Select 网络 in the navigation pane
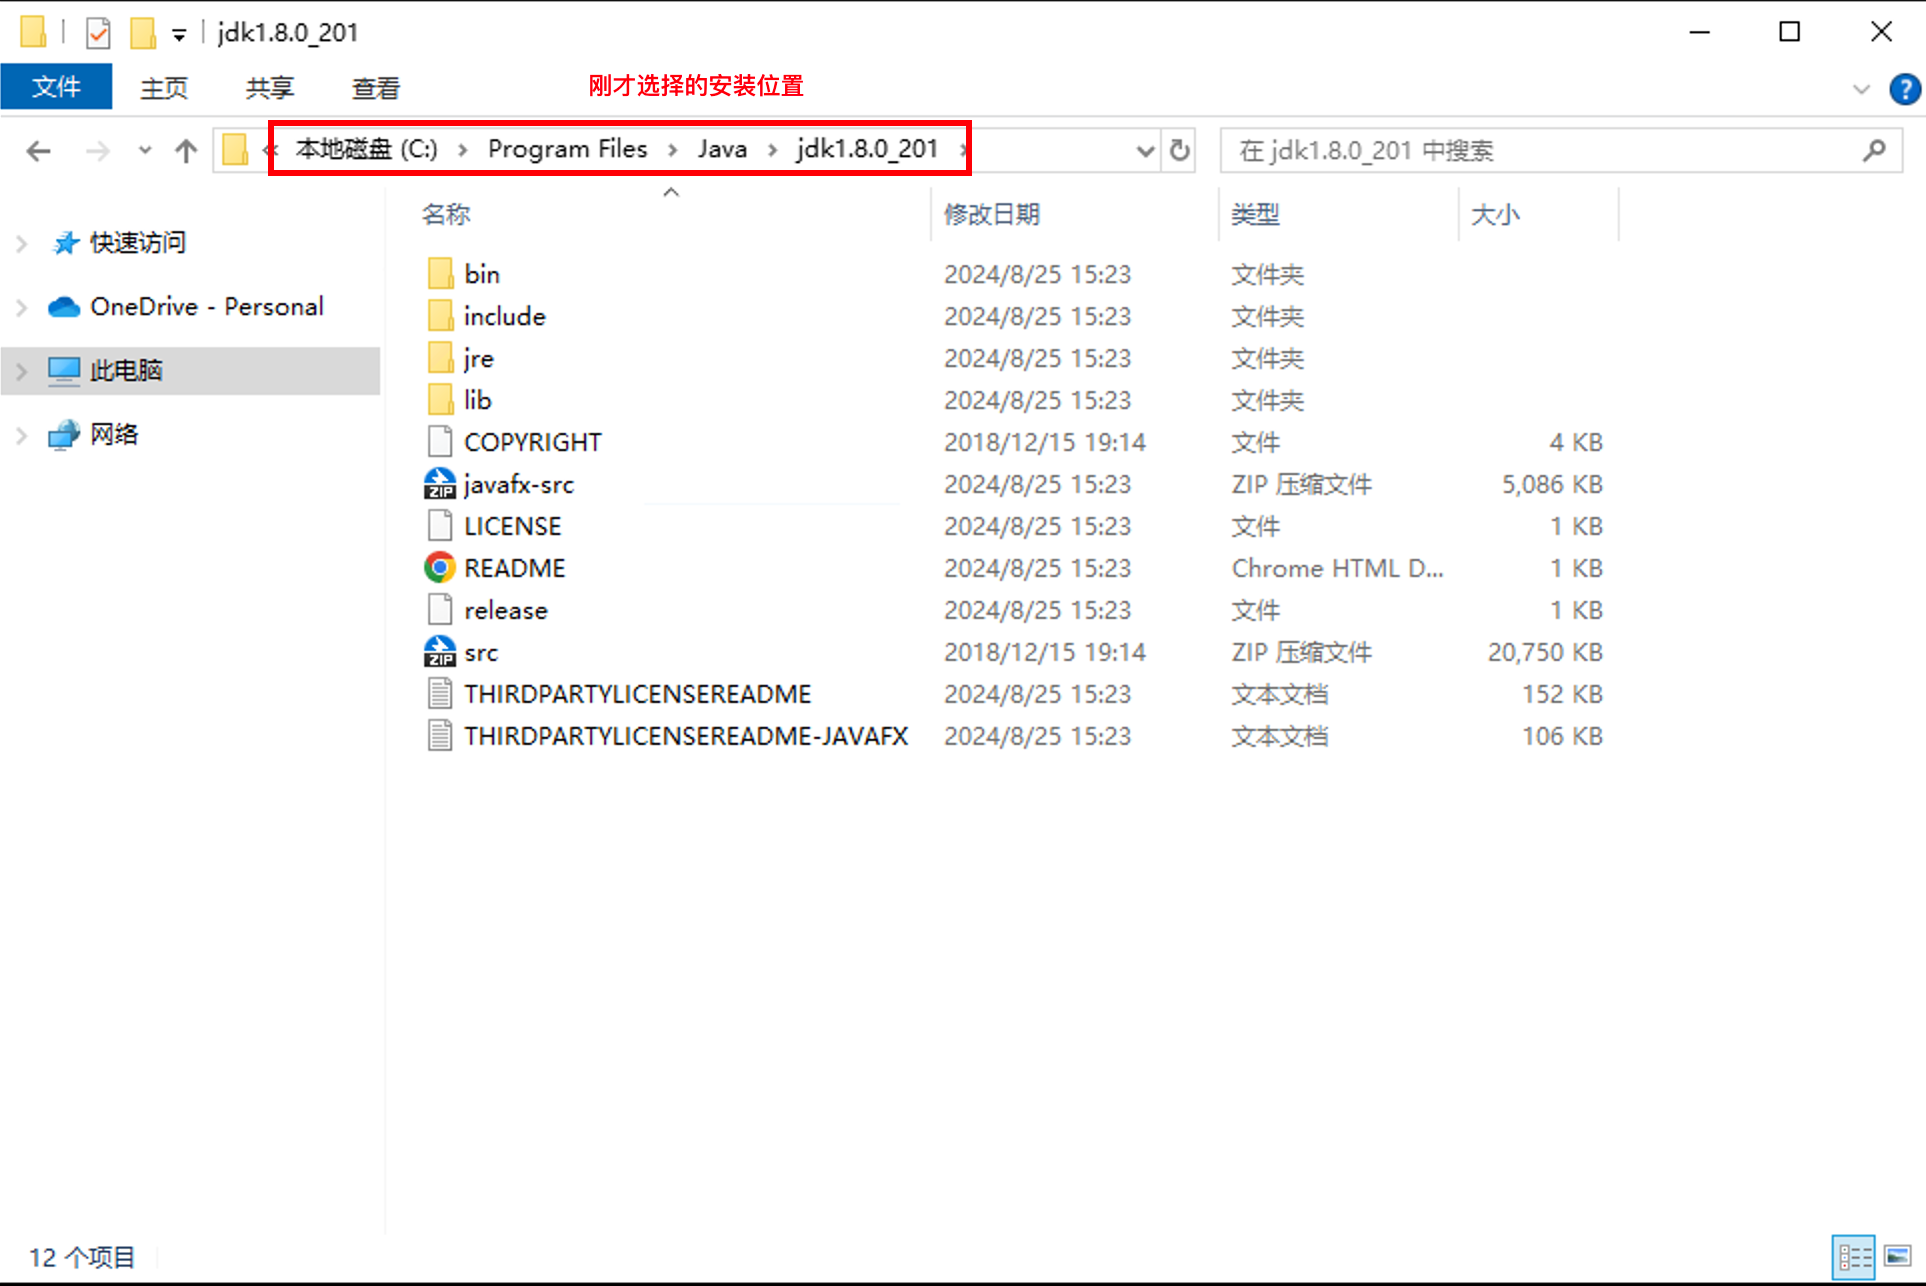Viewport: 1926px width, 1286px height. click(x=114, y=434)
